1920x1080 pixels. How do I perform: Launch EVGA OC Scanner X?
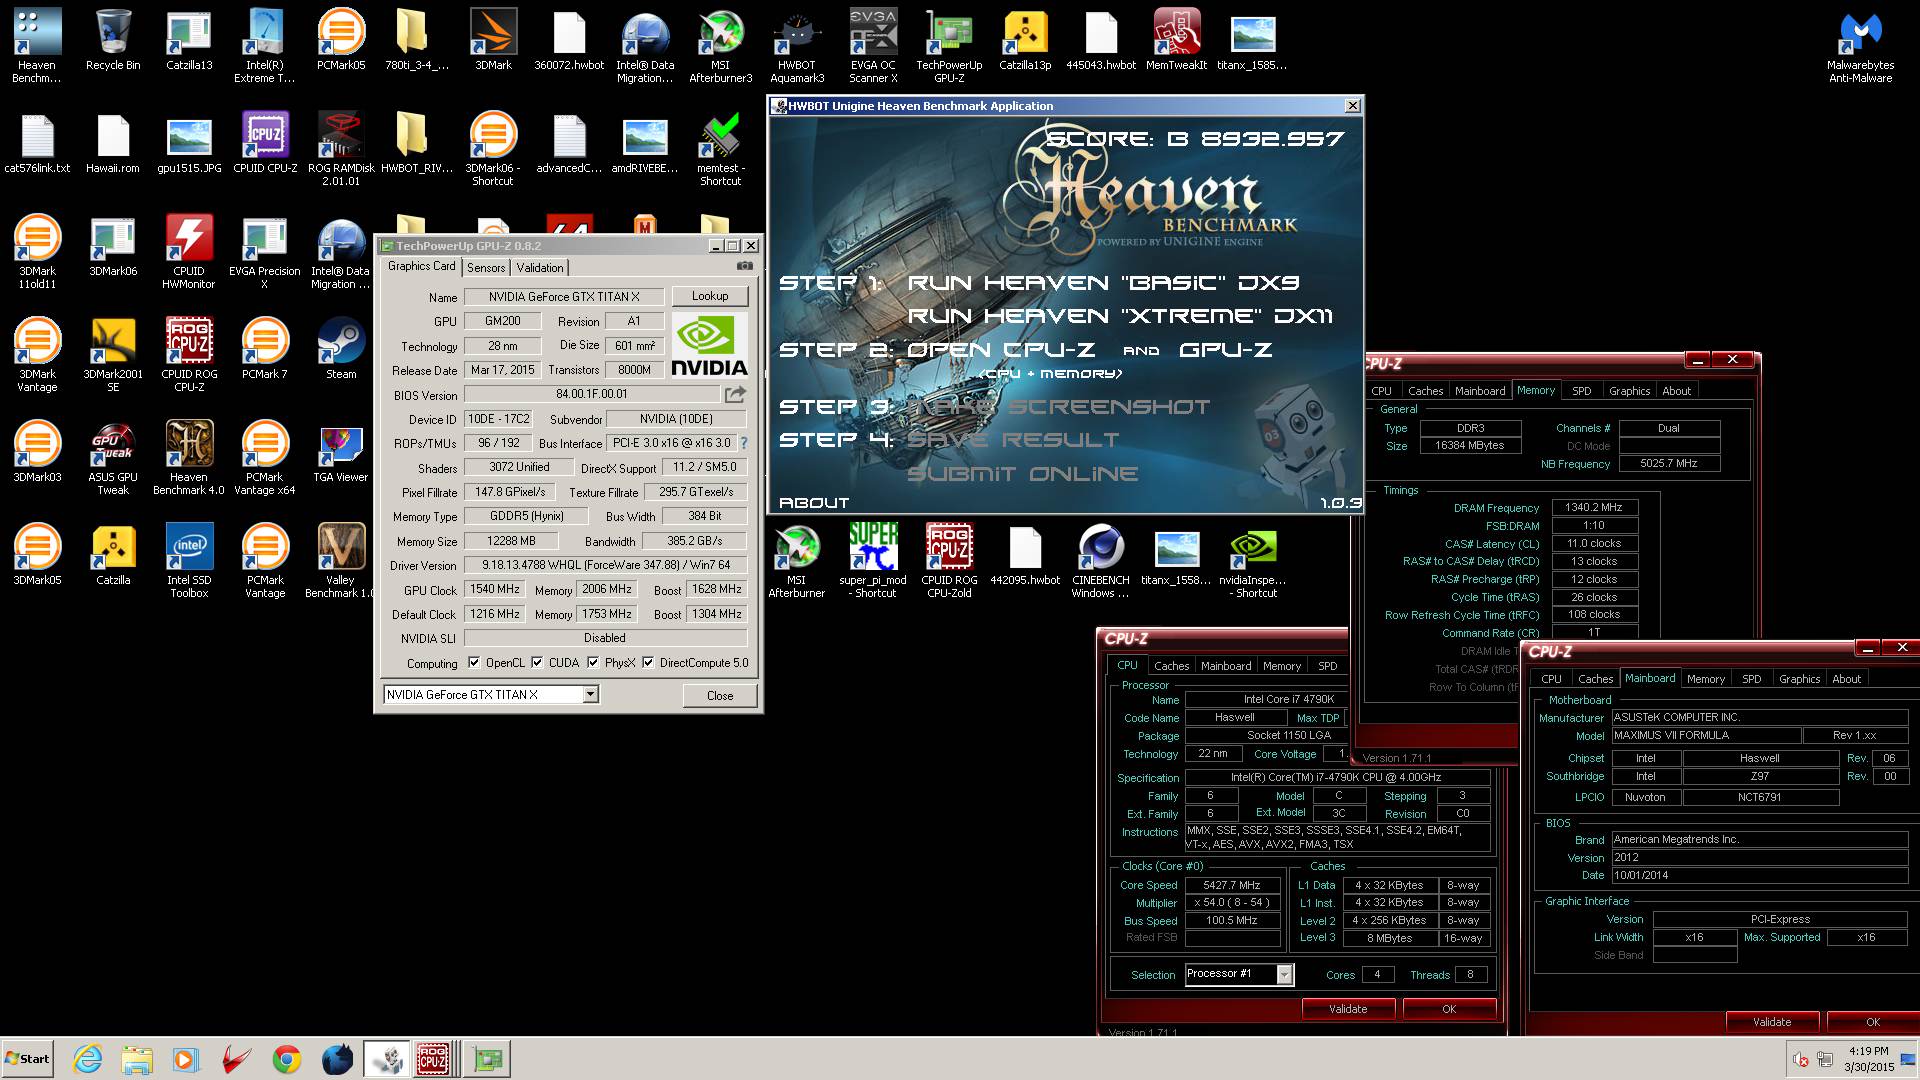tap(873, 47)
